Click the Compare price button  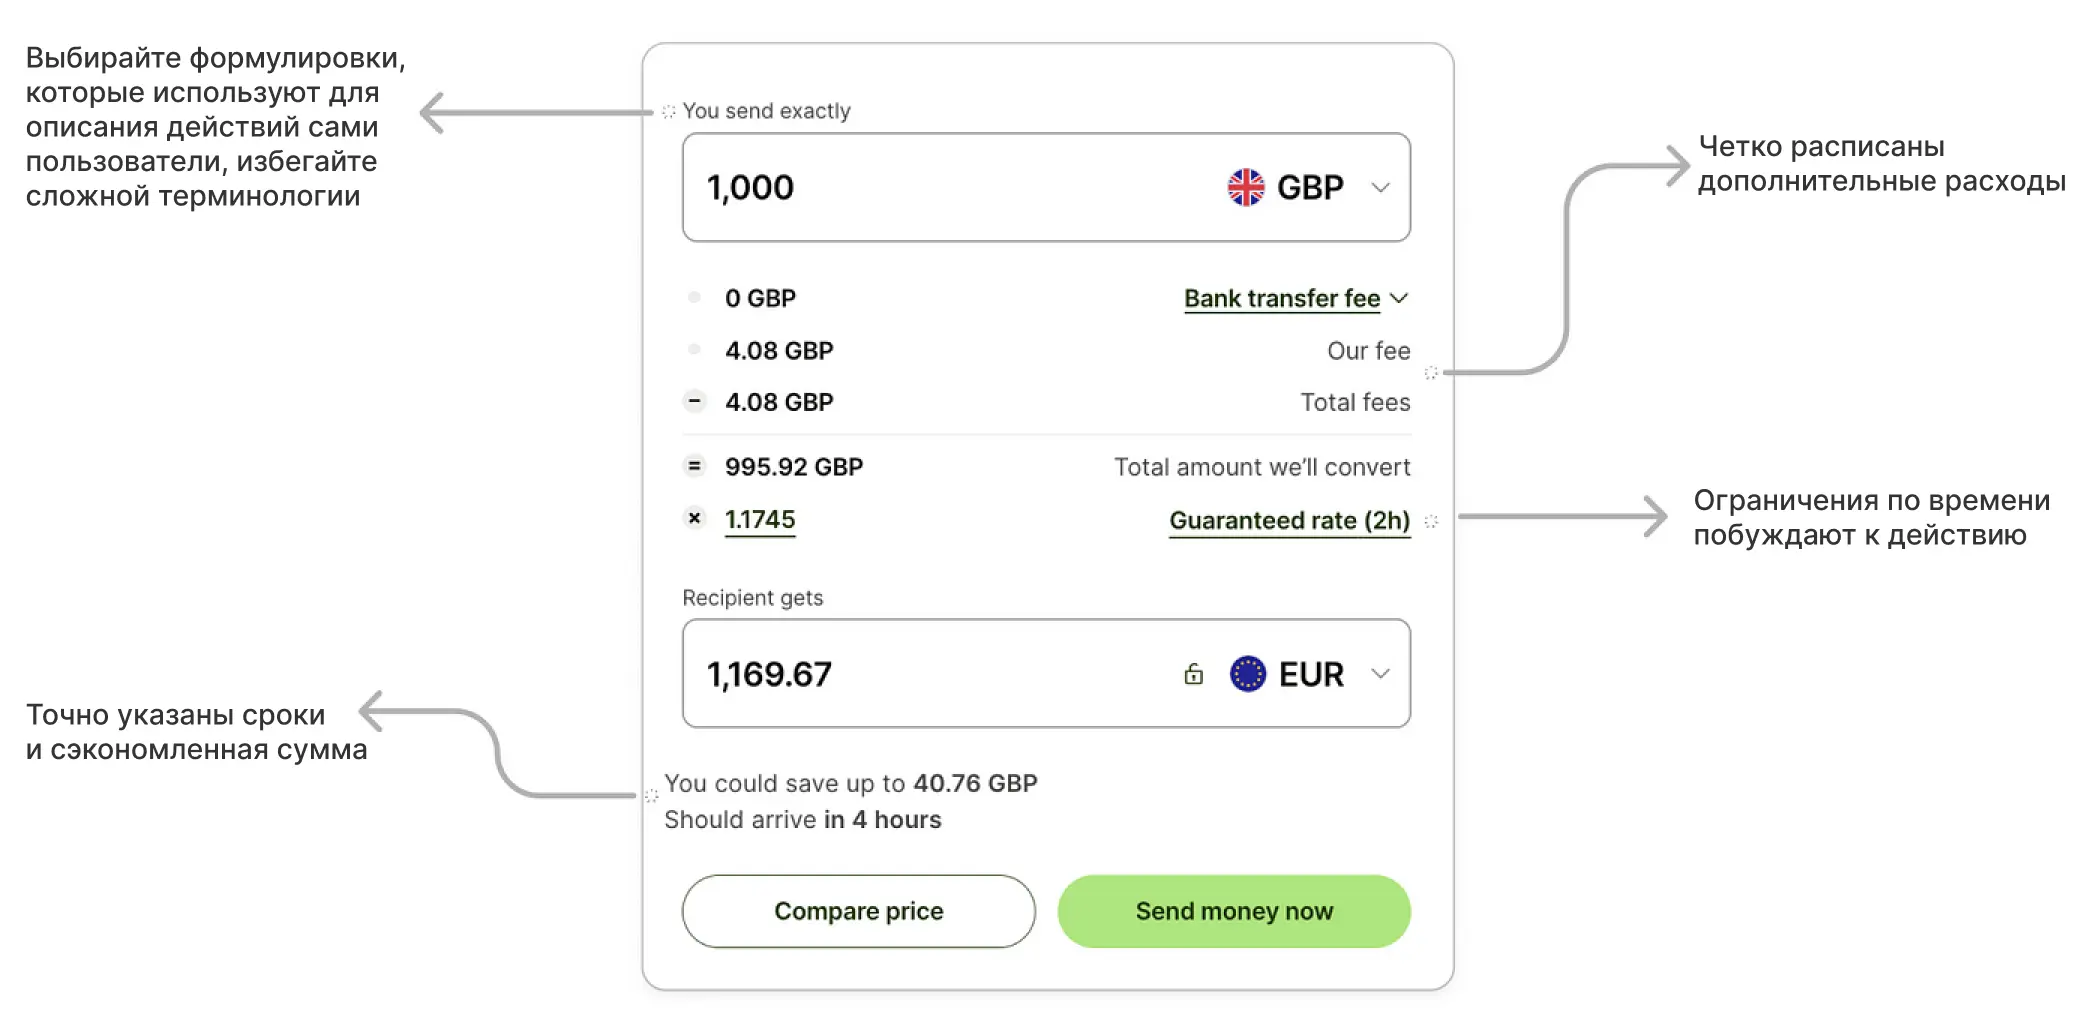click(x=858, y=911)
